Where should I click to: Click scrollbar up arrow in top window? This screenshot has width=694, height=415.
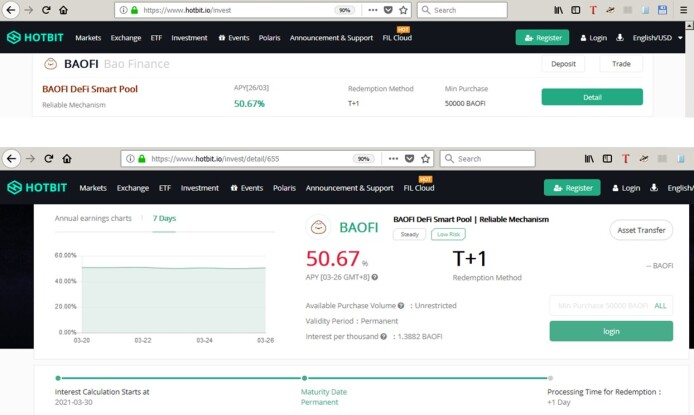click(x=689, y=26)
